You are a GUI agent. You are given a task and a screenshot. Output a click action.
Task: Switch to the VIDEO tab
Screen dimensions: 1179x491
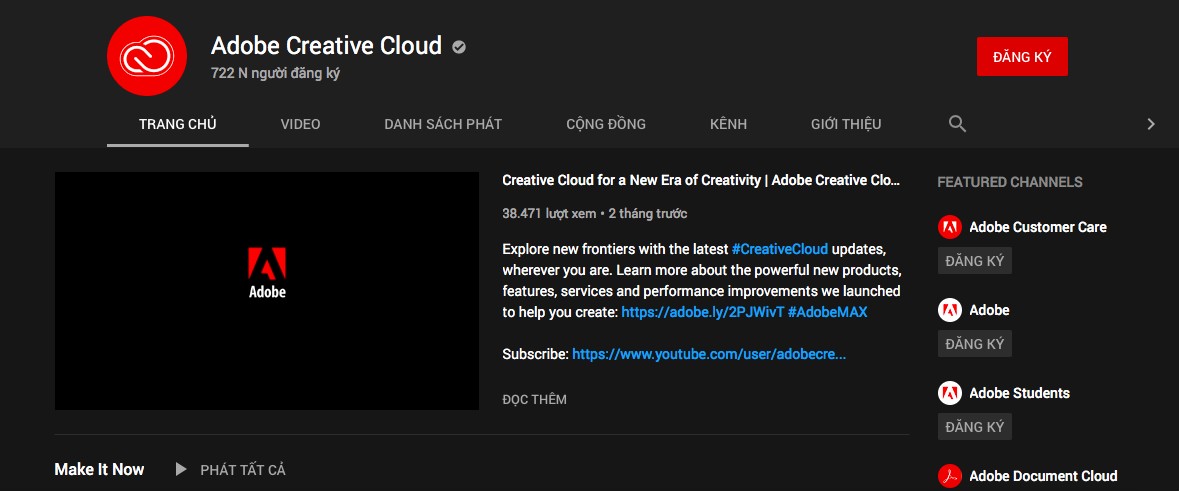[300, 124]
